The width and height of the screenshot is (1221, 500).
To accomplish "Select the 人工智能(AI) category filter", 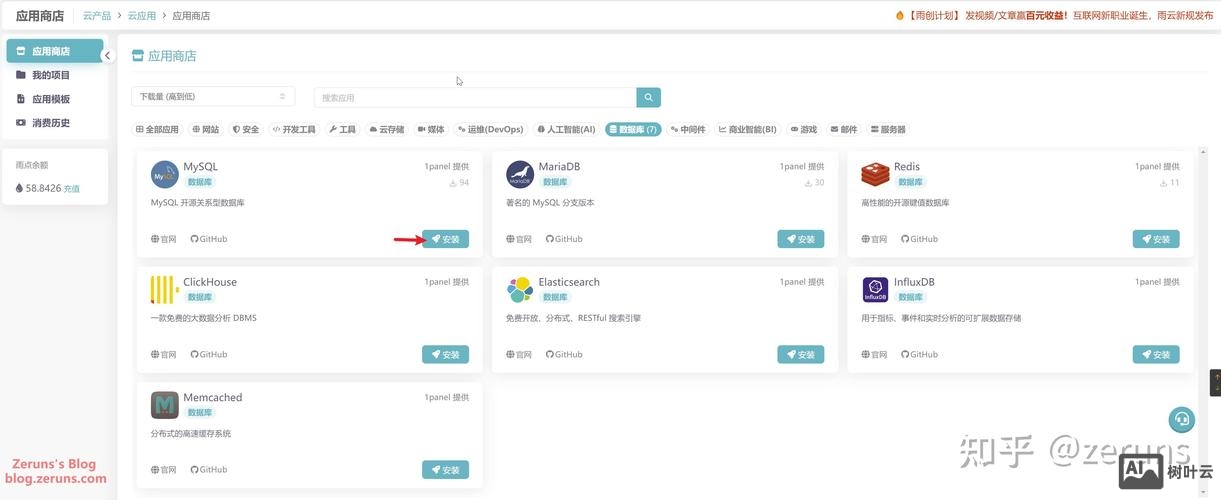I will pyautogui.click(x=566, y=129).
